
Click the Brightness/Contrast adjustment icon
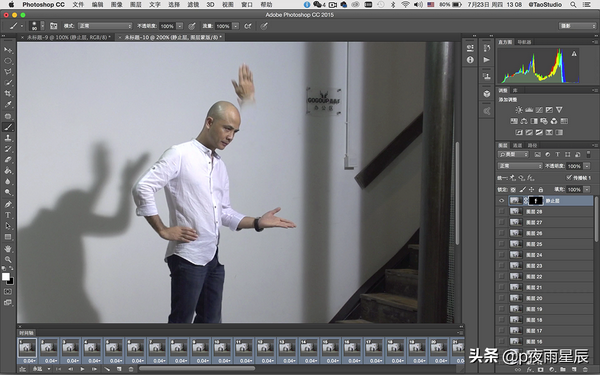[519, 110]
